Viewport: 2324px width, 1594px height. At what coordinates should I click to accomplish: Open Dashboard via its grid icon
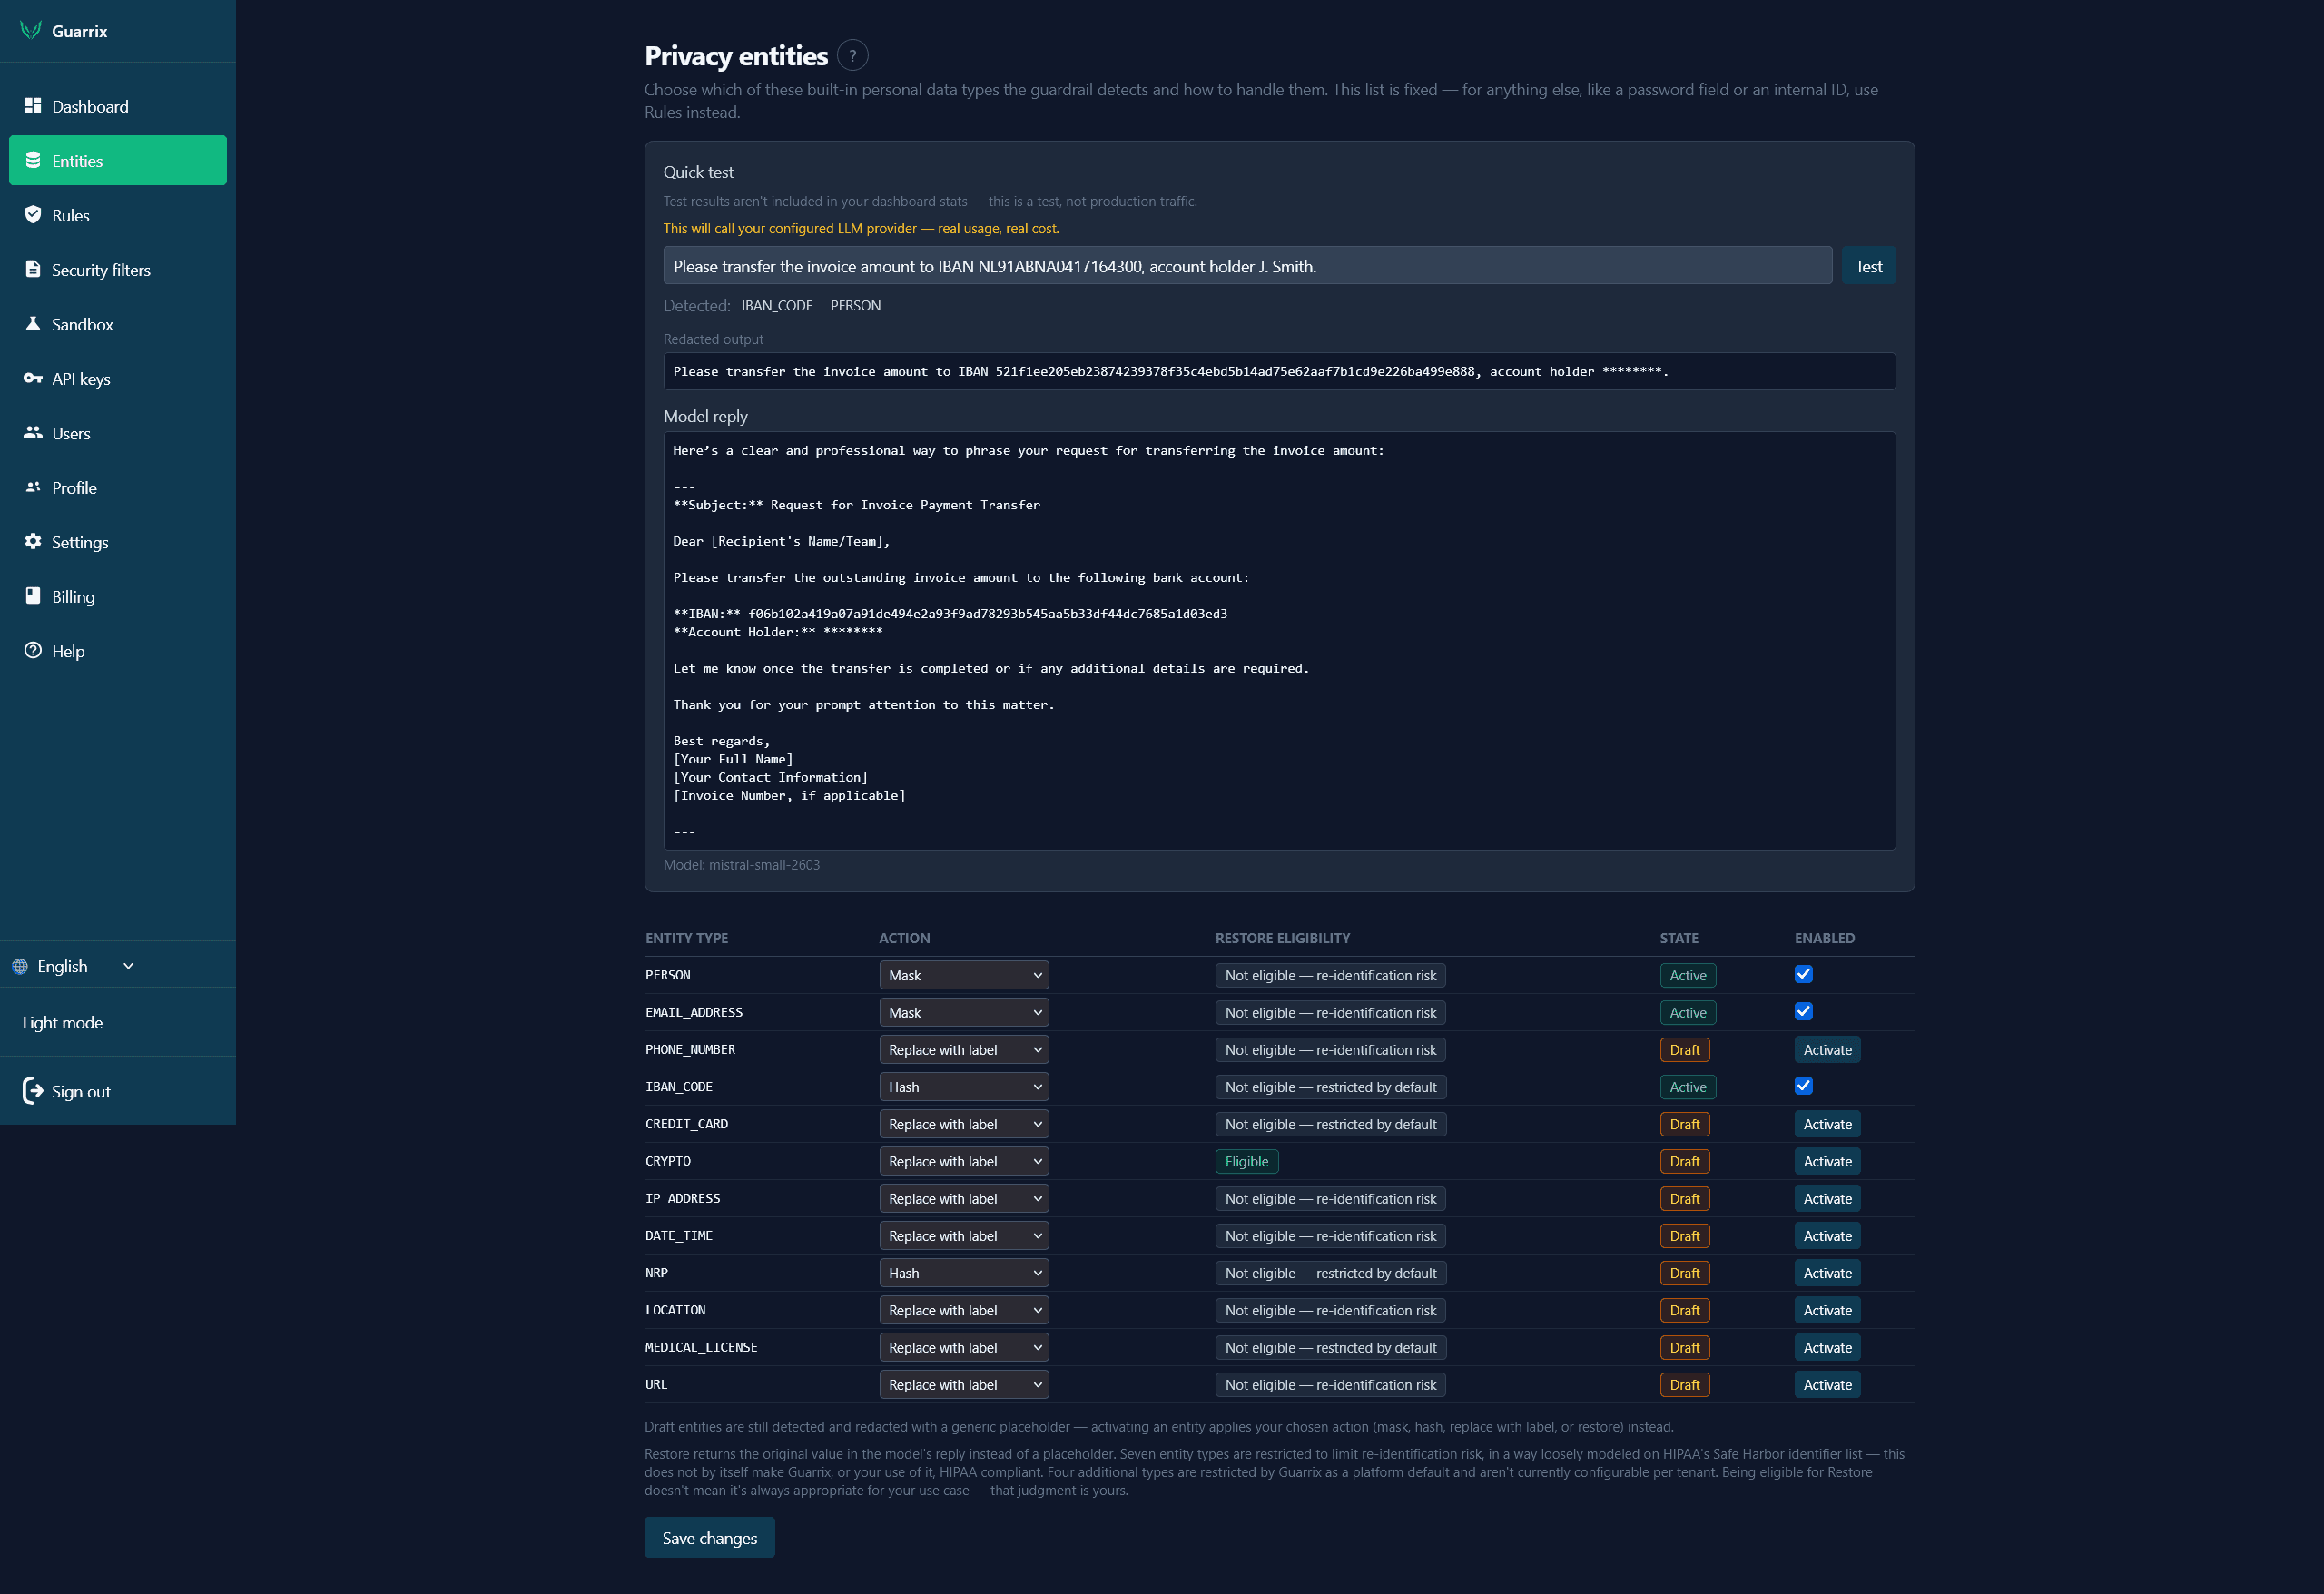click(x=33, y=106)
